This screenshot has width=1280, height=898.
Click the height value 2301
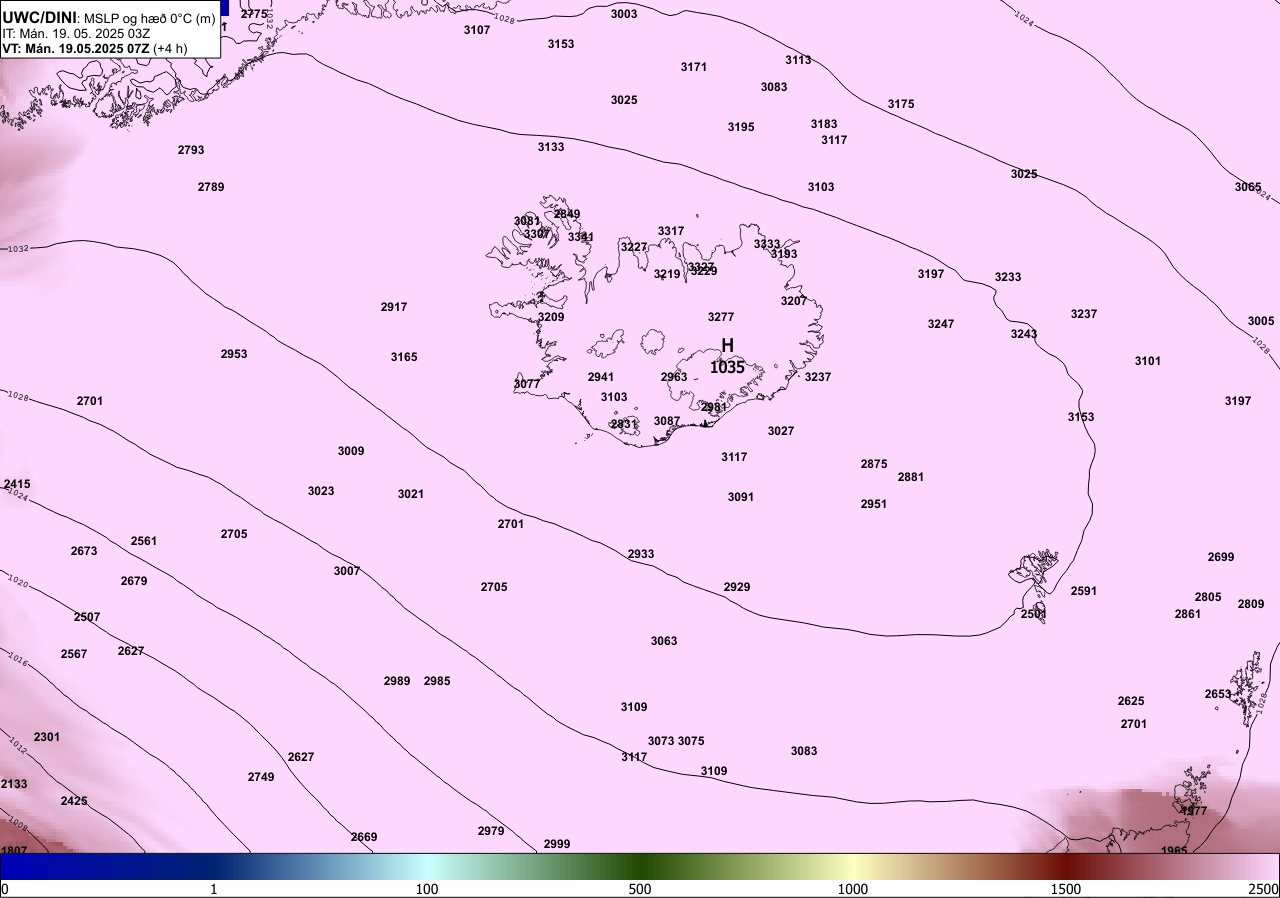pyautogui.click(x=47, y=737)
